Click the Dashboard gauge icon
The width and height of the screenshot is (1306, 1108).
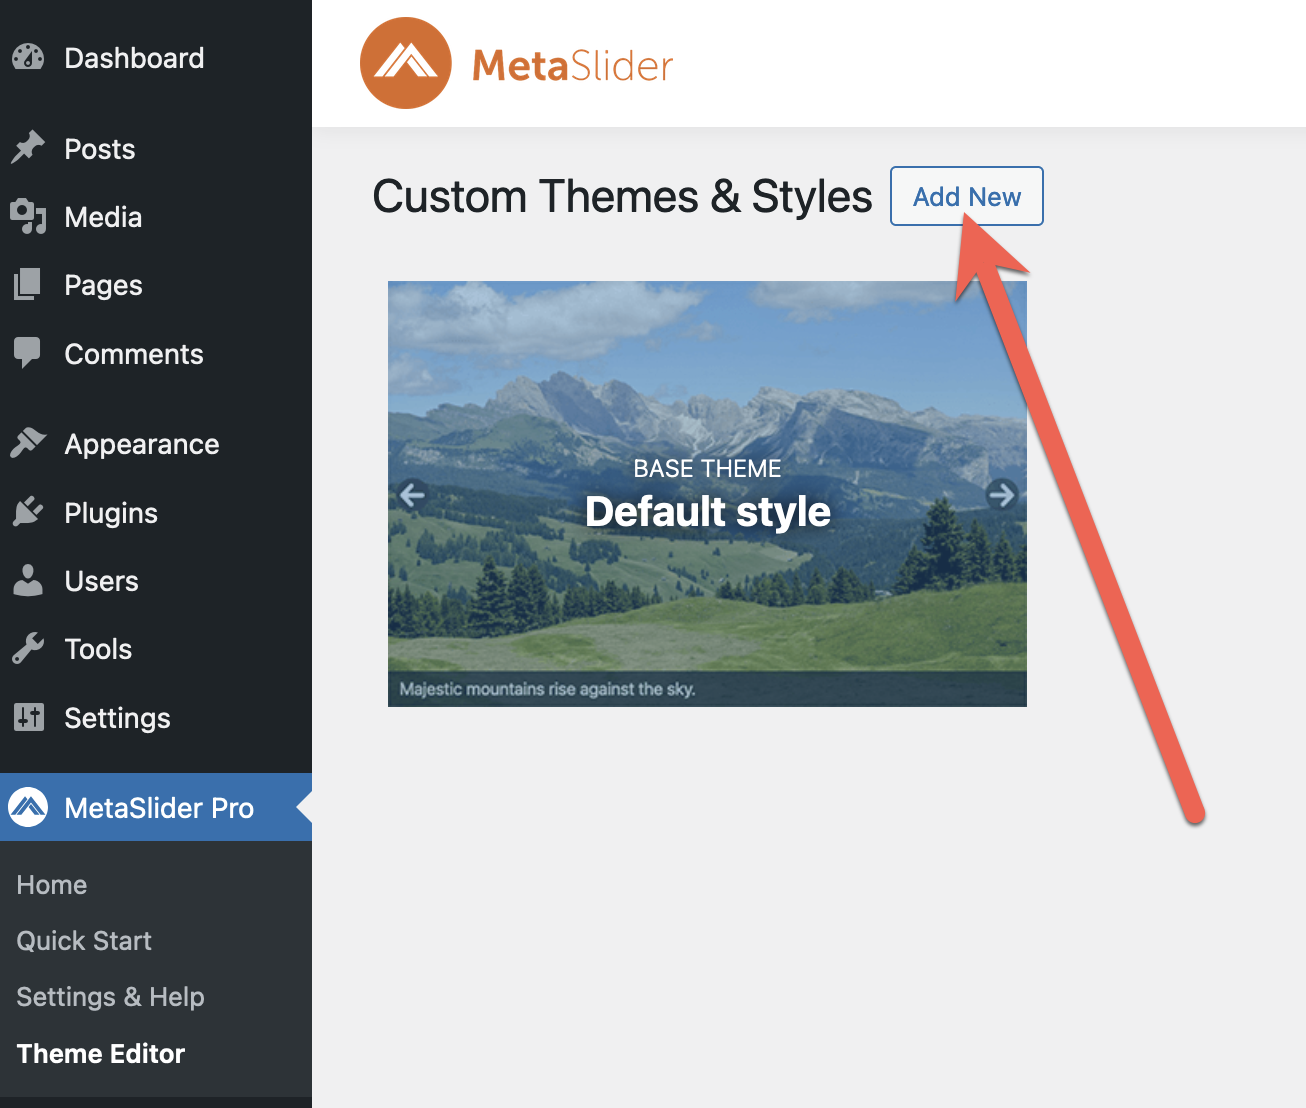28,58
